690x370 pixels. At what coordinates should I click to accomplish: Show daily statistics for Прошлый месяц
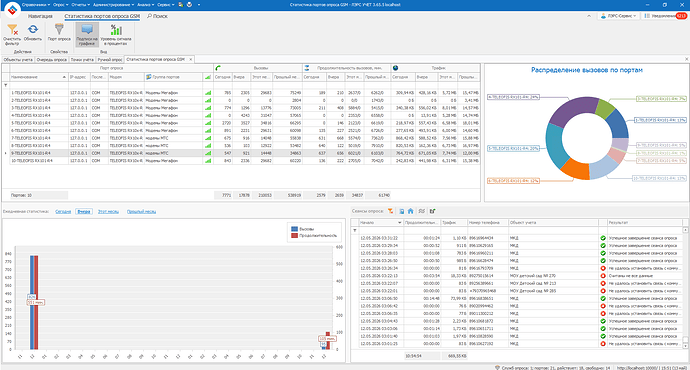[x=141, y=212]
